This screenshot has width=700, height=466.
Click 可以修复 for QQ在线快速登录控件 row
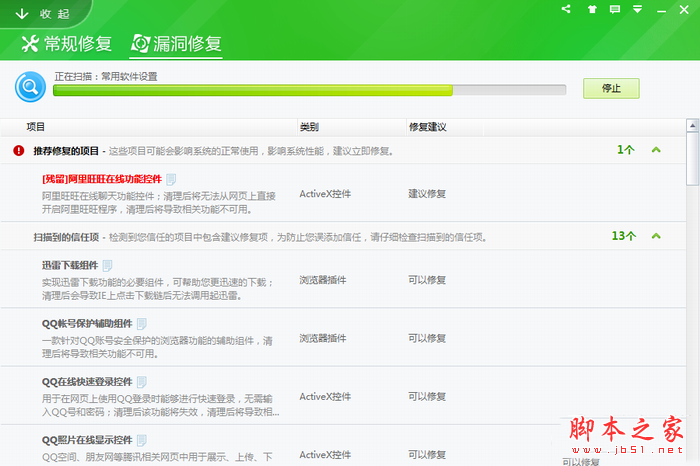pyautogui.click(x=427, y=396)
